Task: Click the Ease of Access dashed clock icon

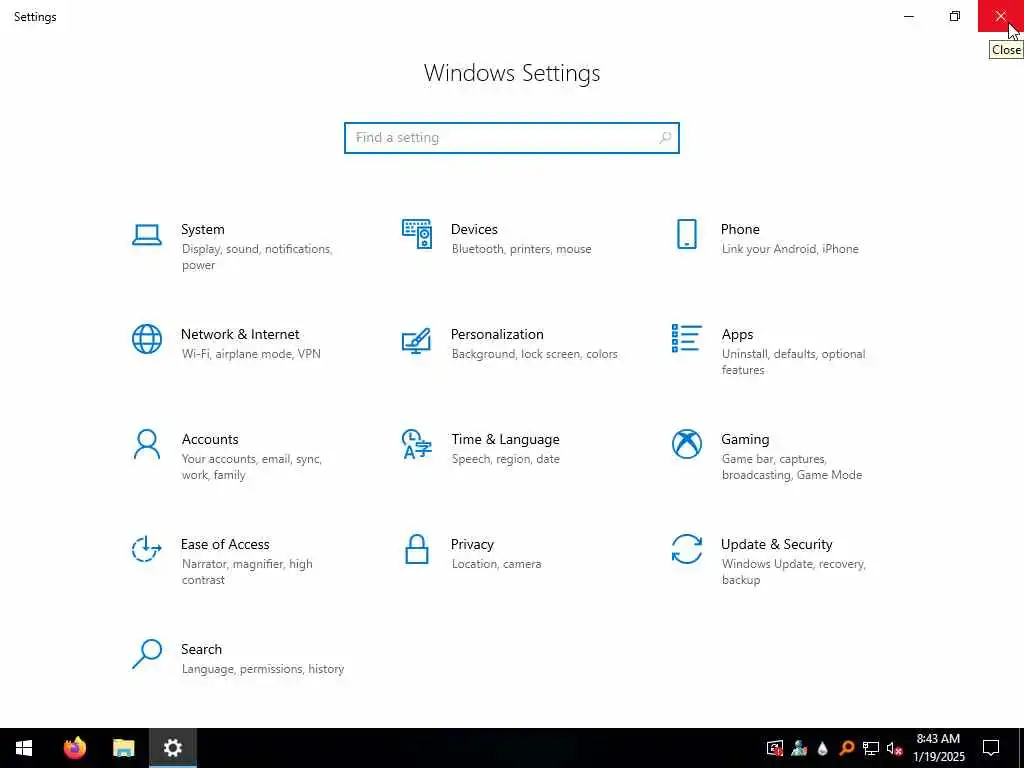Action: [x=146, y=549]
